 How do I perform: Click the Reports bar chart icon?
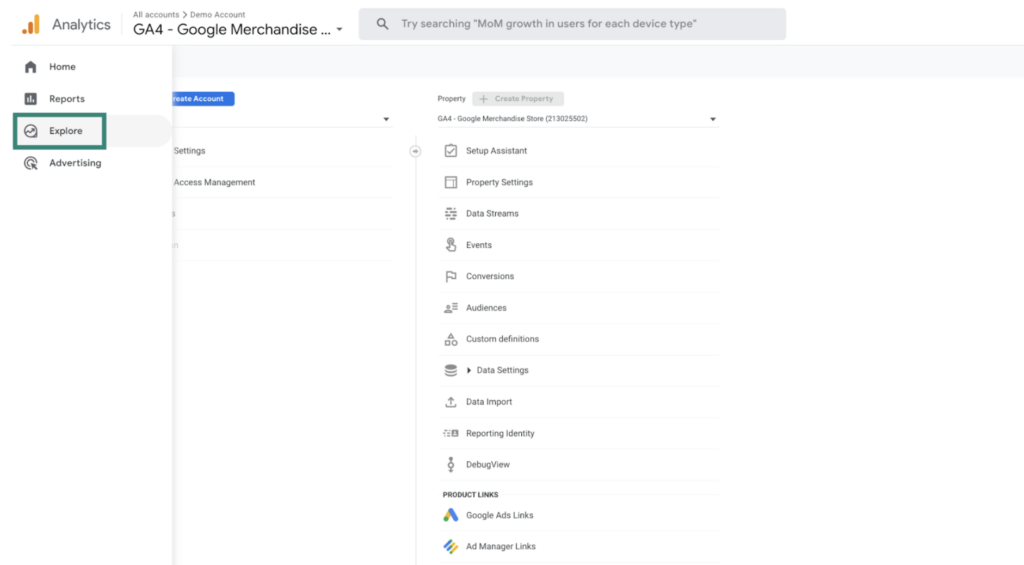[31, 99]
